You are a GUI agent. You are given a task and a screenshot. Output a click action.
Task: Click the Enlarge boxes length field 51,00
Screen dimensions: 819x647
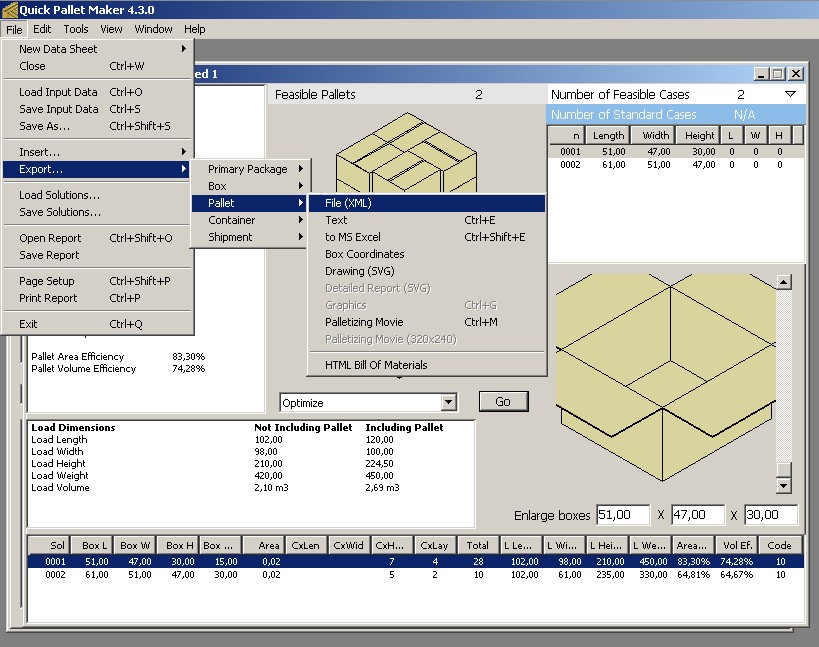coord(623,515)
